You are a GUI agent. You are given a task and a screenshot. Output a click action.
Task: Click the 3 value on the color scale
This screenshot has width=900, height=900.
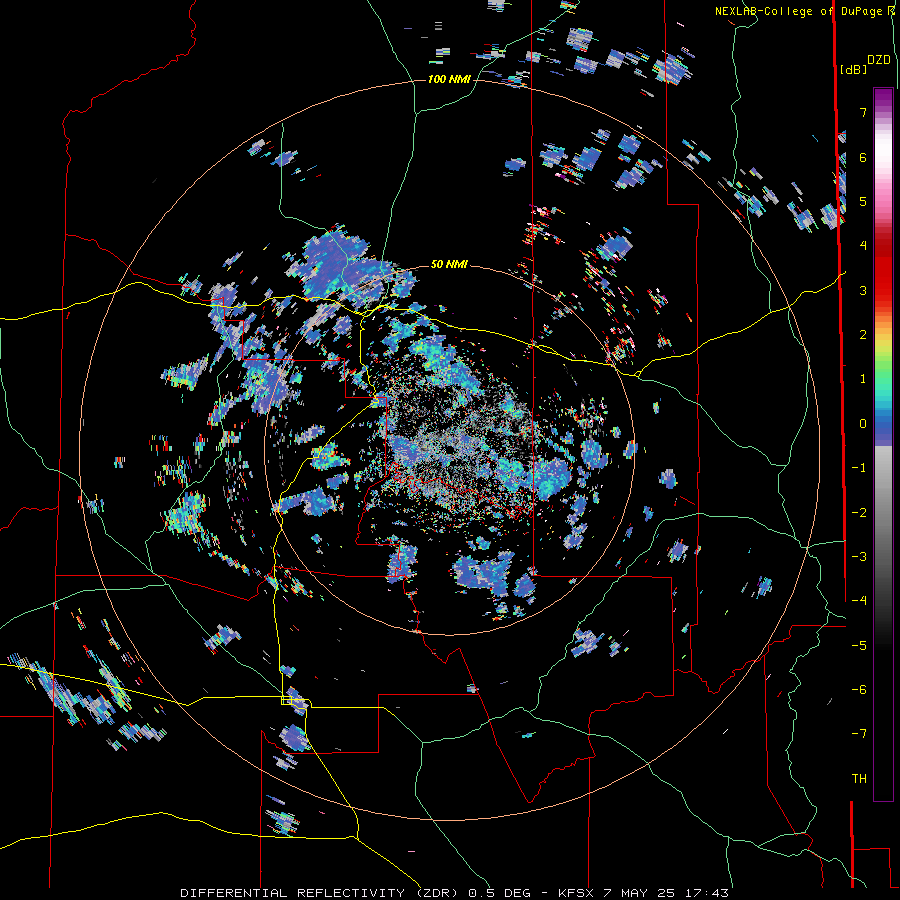pyautogui.click(x=863, y=290)
